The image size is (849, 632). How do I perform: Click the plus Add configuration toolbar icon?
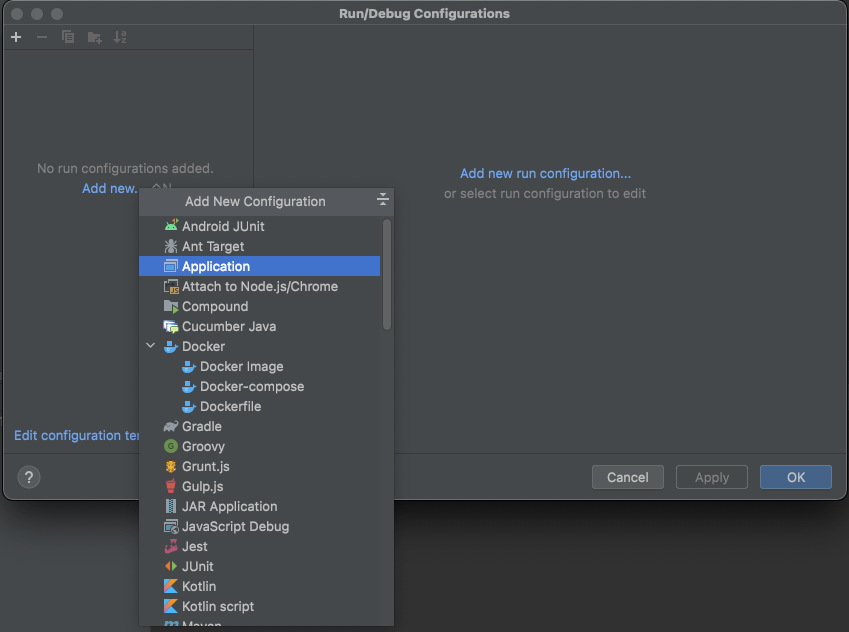click(x=16, y=37)
